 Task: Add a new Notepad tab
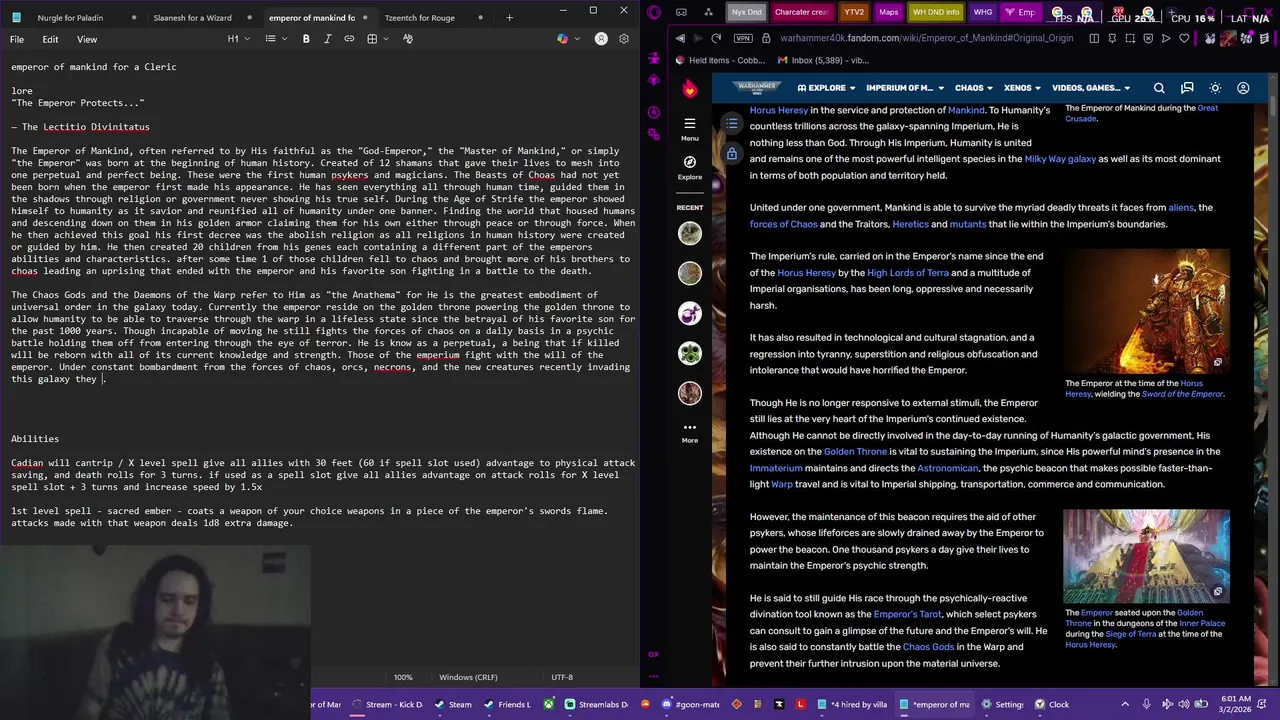509,17
